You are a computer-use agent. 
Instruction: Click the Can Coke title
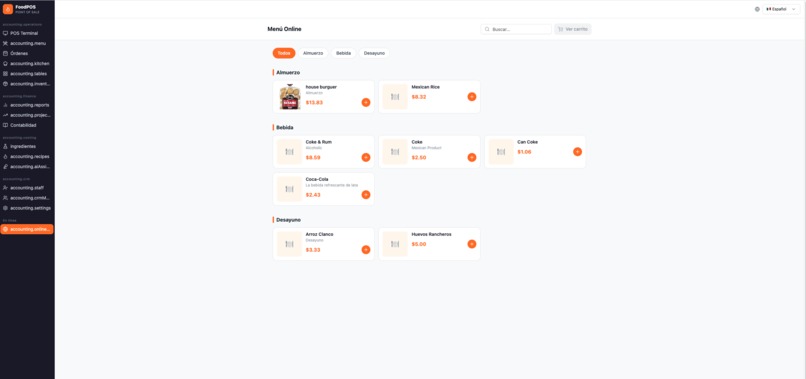pos(528,142)
